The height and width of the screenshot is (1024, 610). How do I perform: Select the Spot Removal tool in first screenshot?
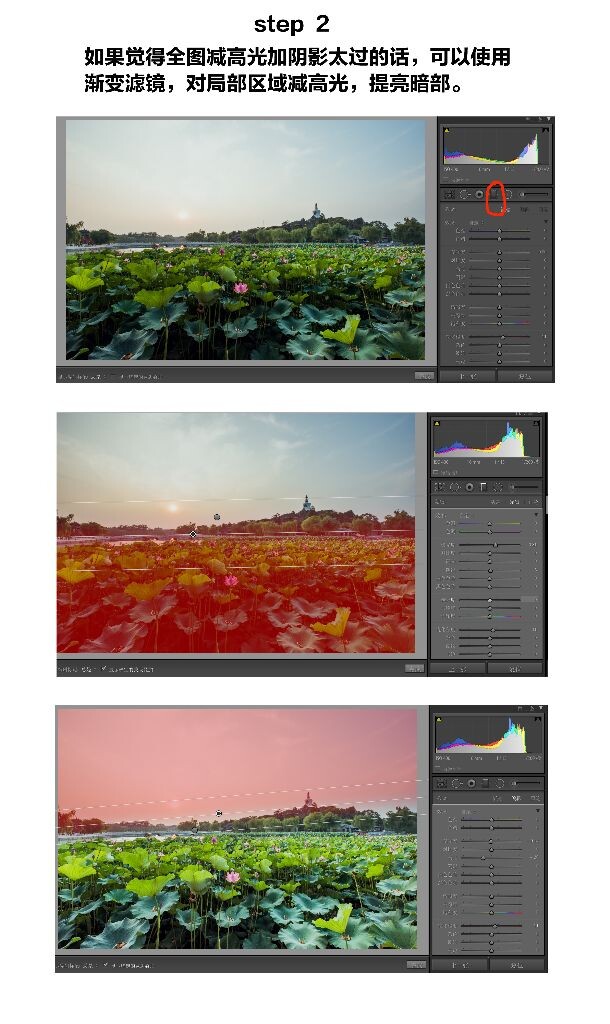pyautogui.click(x=464, y=194)
